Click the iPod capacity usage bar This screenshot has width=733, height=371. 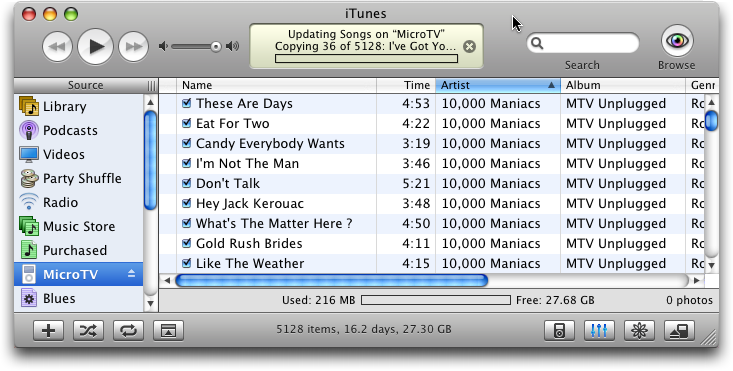coord(436,300)
